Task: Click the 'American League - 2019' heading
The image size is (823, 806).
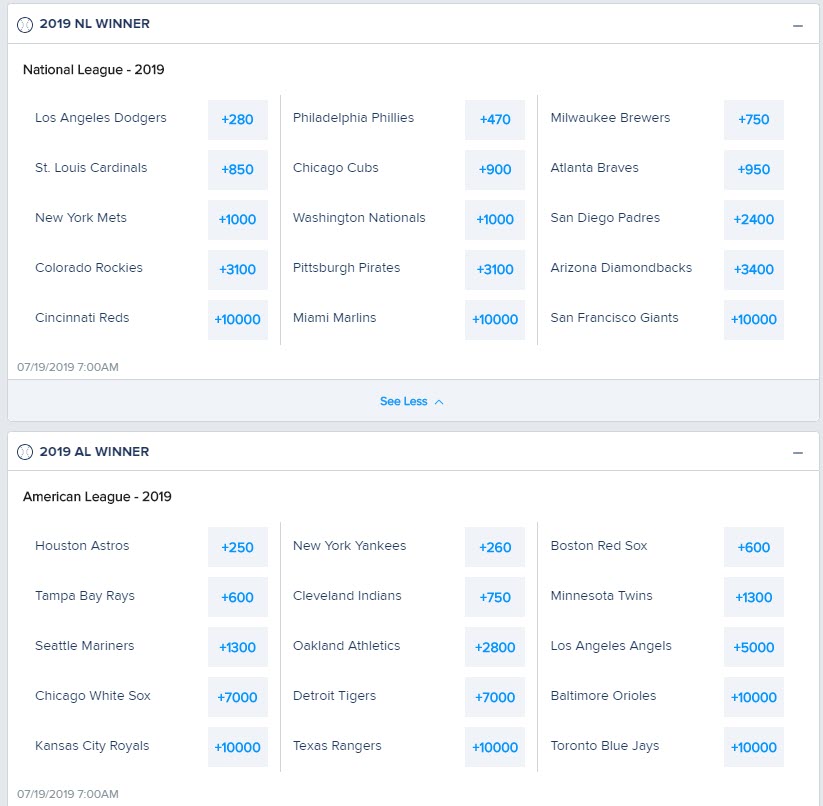Action: [x=97, y=497]
